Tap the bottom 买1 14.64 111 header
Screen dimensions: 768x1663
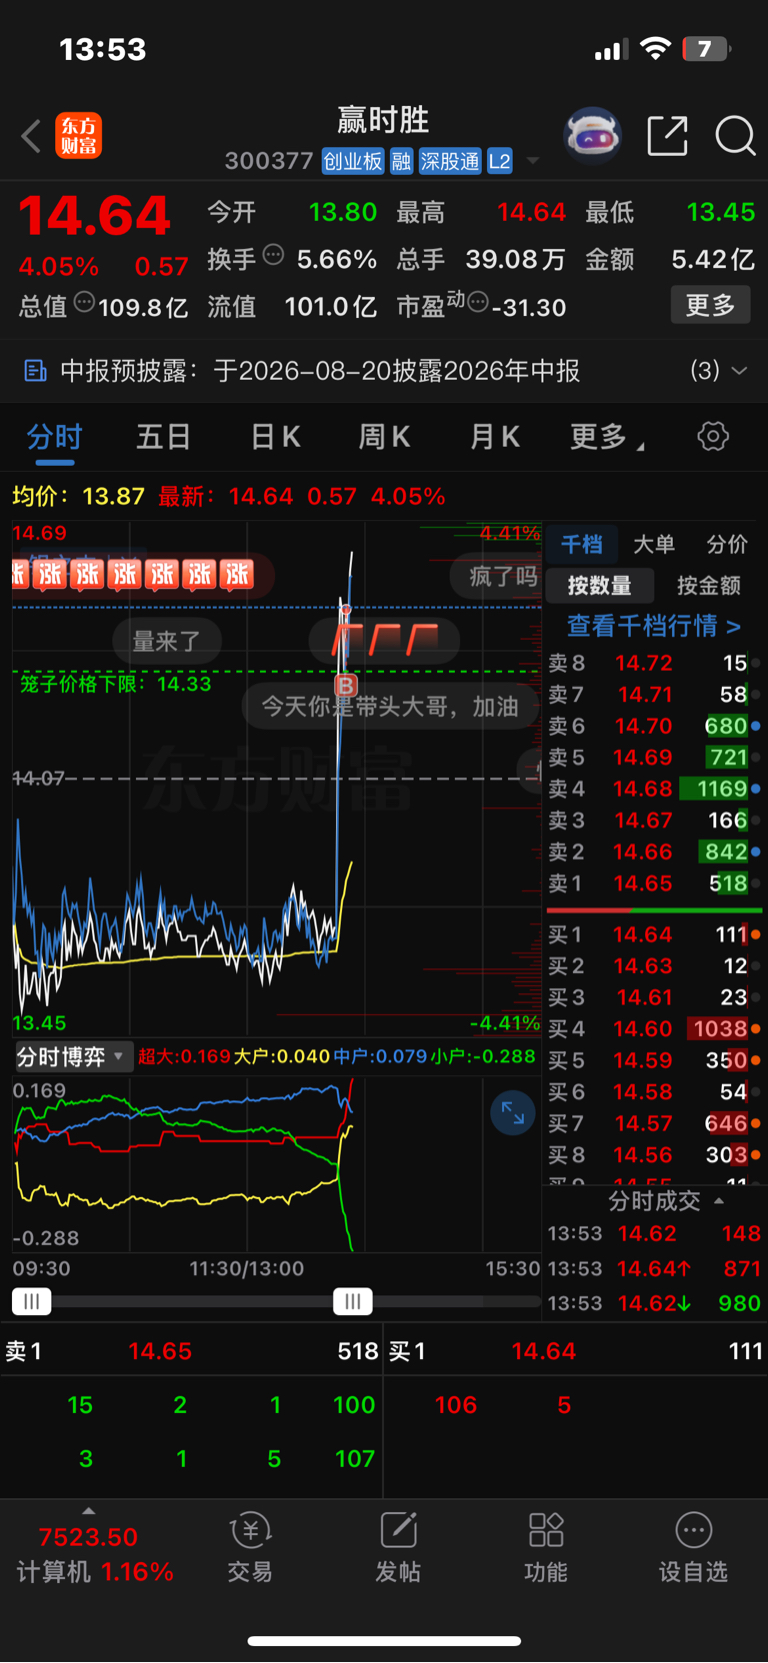click(576, 1352)
